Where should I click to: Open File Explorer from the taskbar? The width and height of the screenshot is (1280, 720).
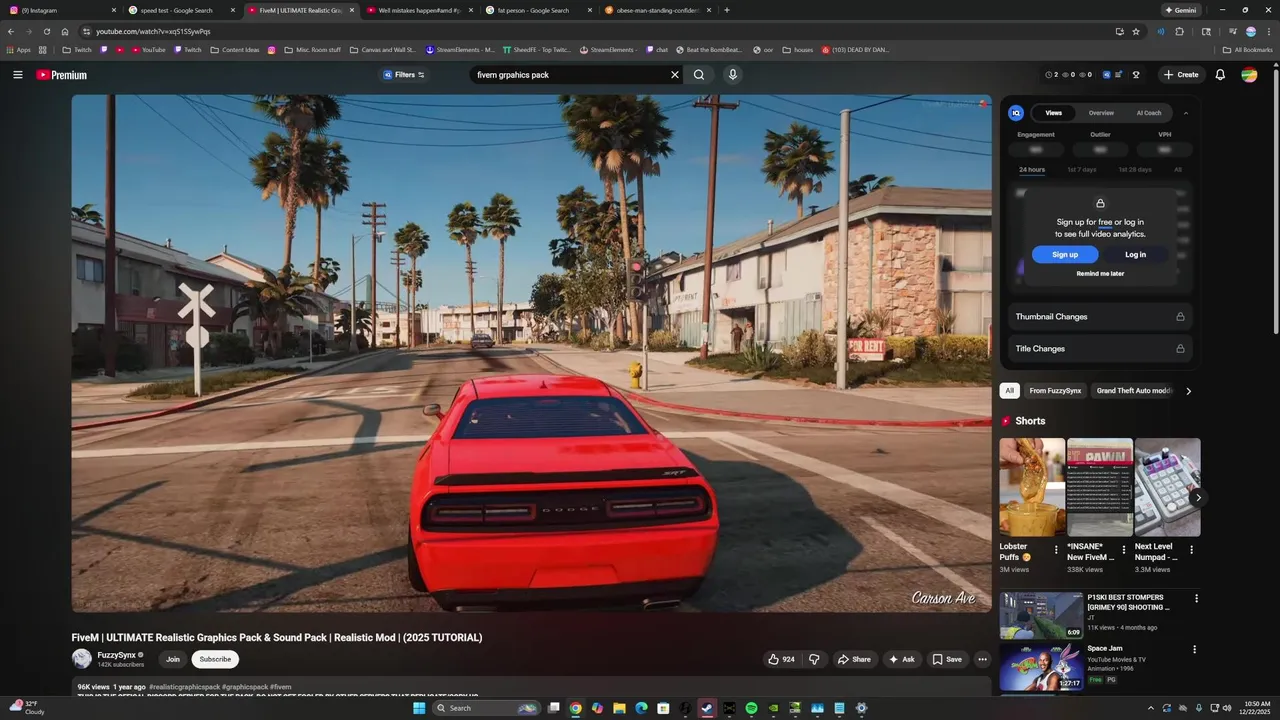click(x=619, y=708)
